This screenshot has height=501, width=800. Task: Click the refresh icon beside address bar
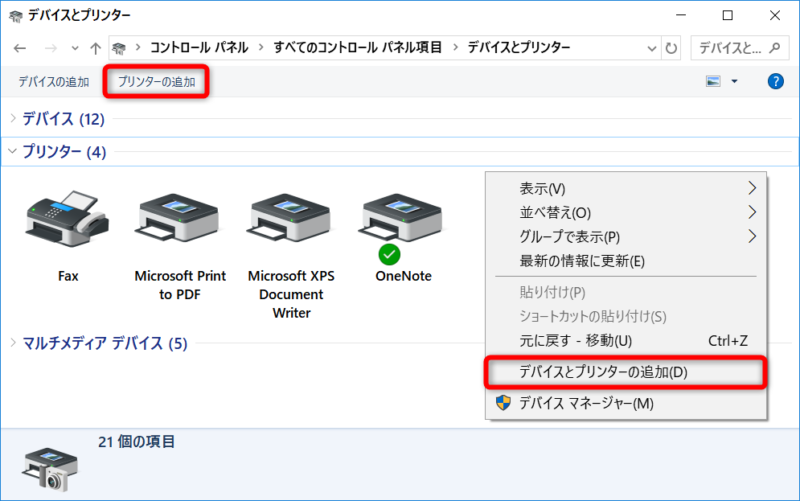point(671,47)
